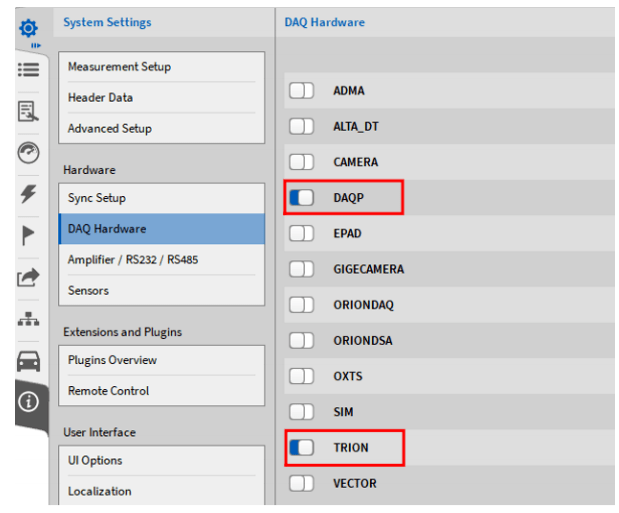Viewport: 619px width, 513px height.
Task: Turn off the TRION hardware toggle
Action: 301,448
